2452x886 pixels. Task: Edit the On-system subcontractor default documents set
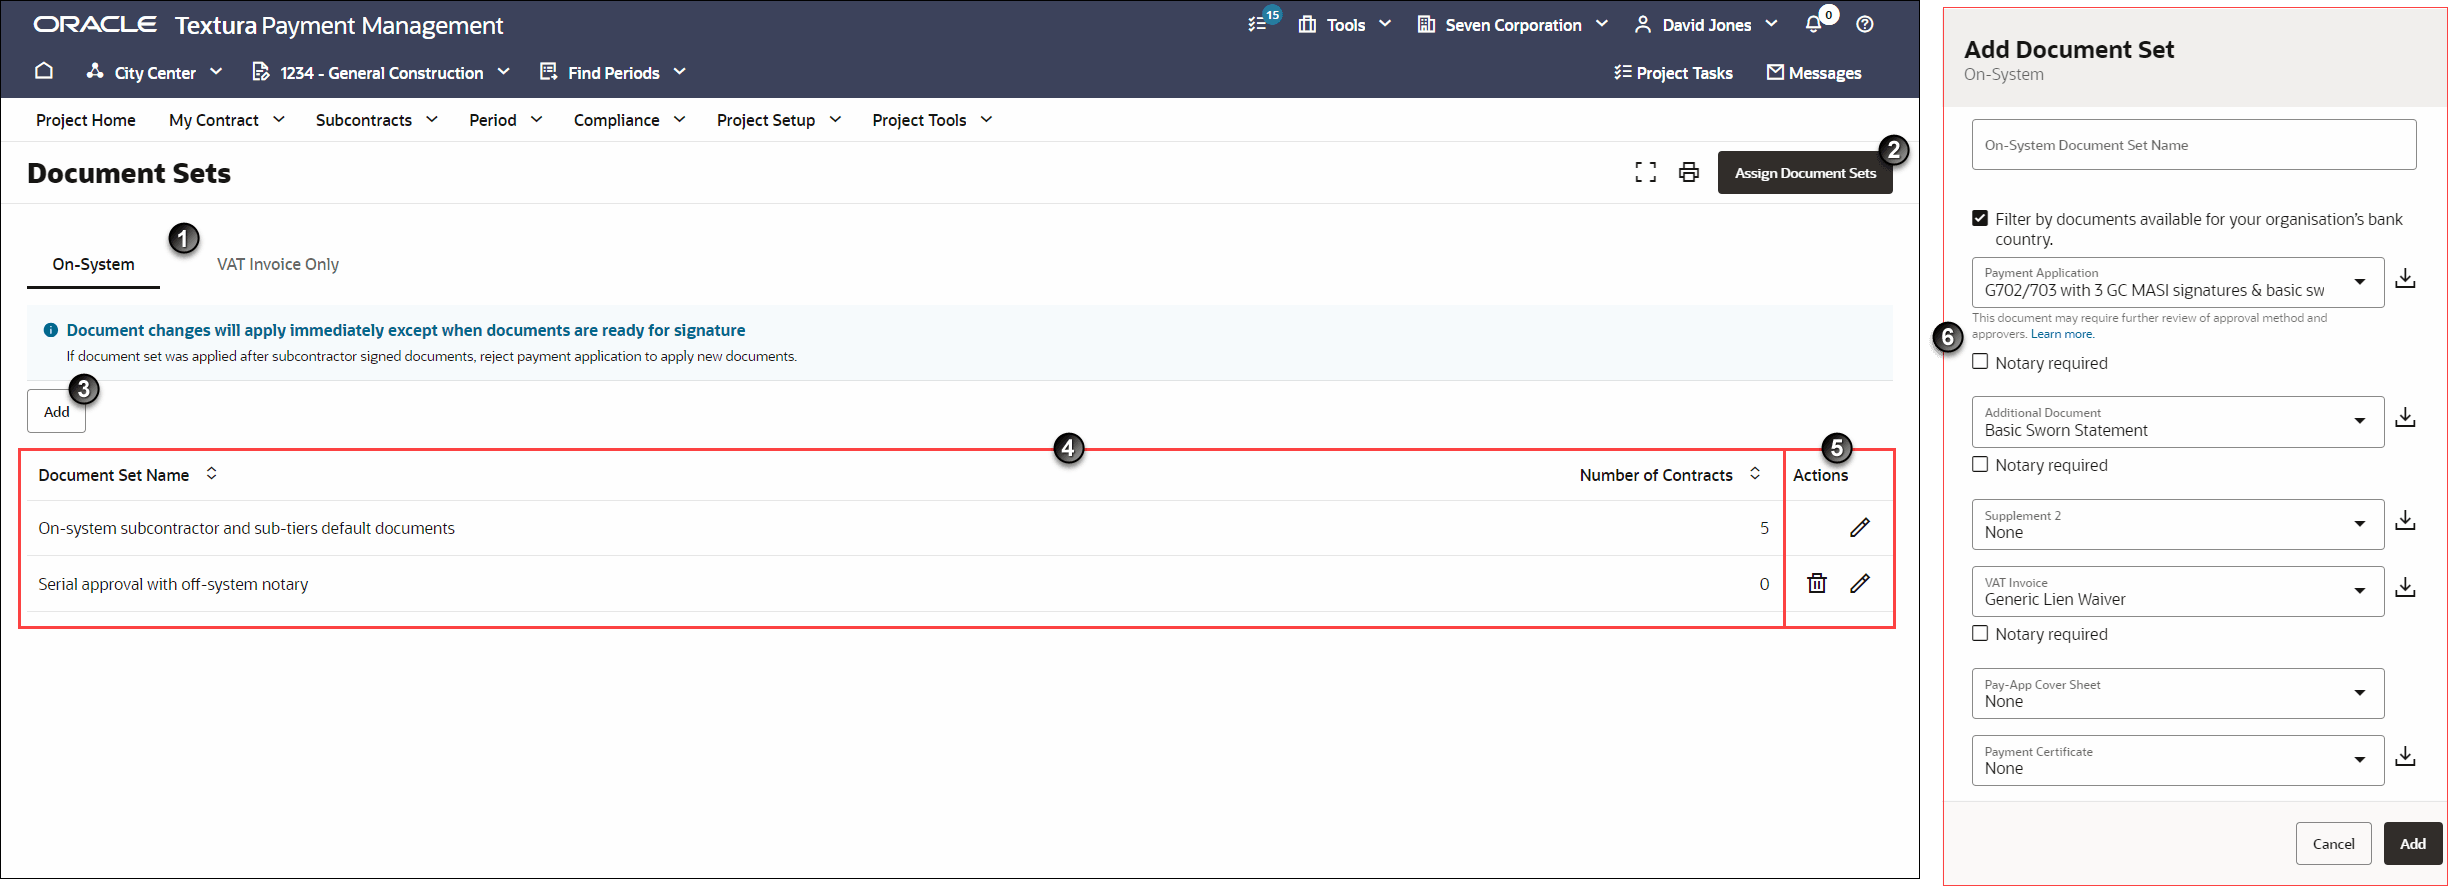(x=1859, y=528)
